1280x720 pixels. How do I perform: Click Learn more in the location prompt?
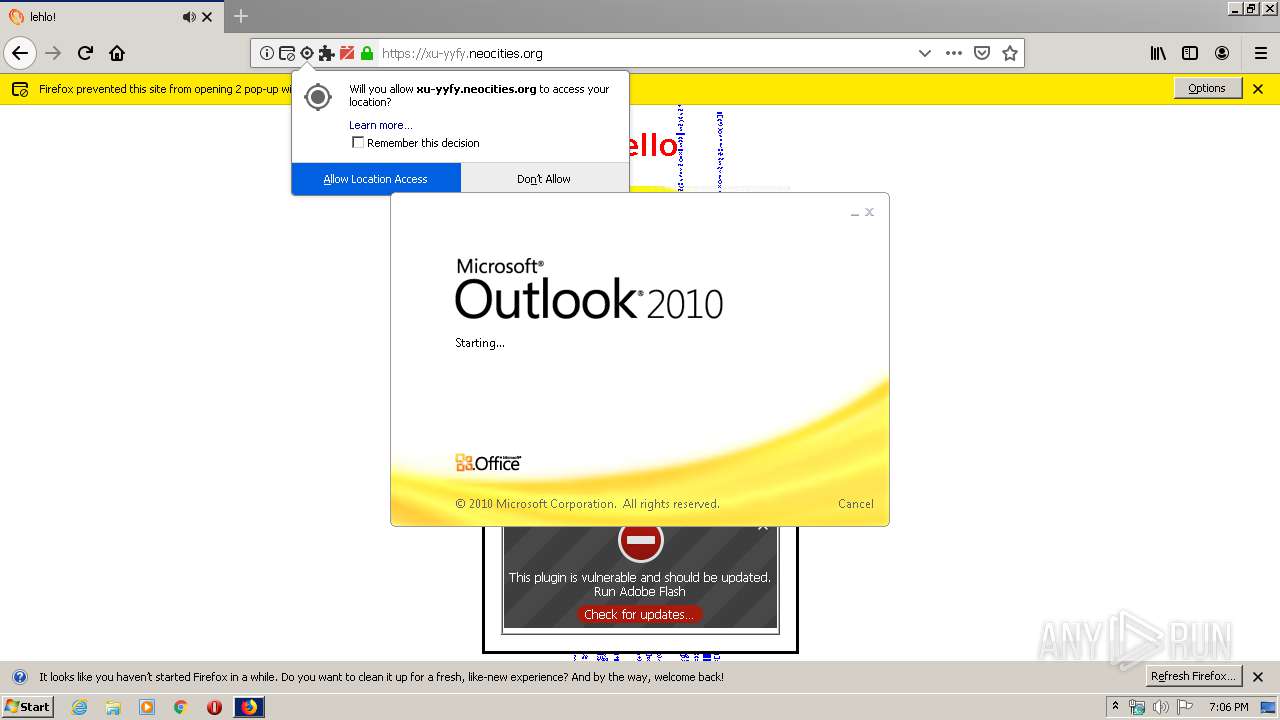(x=380, y=125)
